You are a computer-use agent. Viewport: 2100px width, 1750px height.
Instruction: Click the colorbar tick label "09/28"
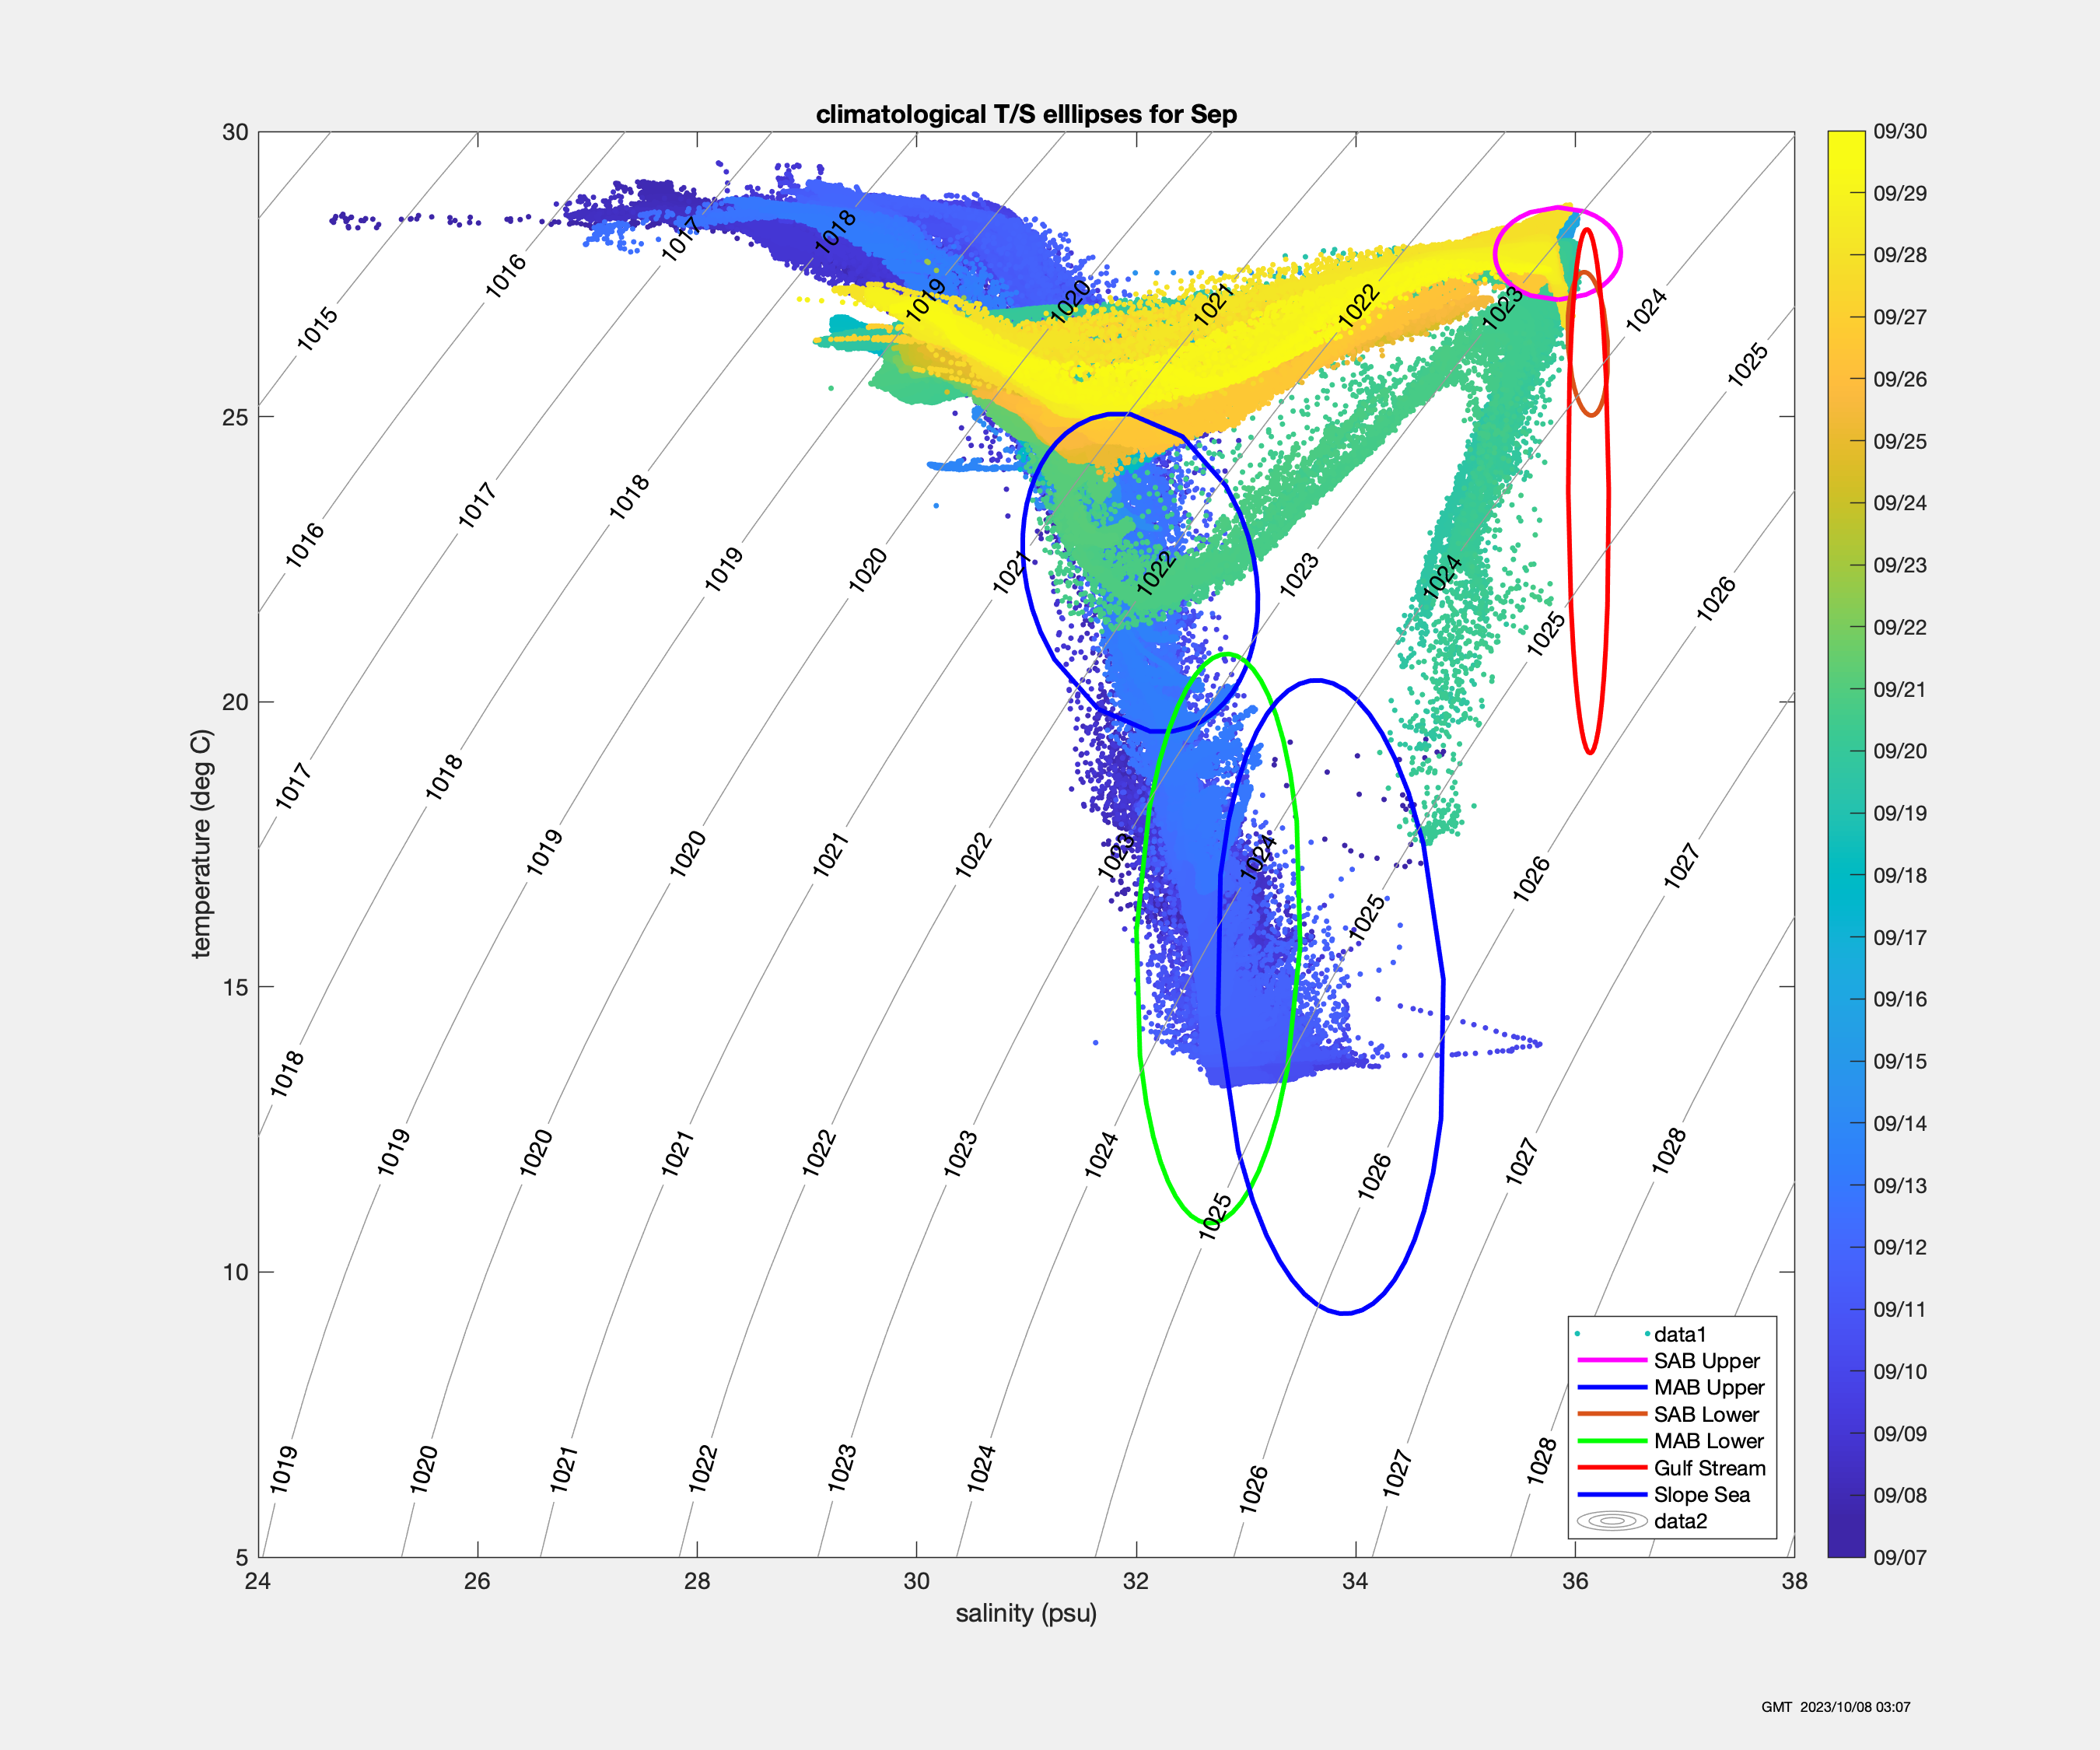[1900, 256]
